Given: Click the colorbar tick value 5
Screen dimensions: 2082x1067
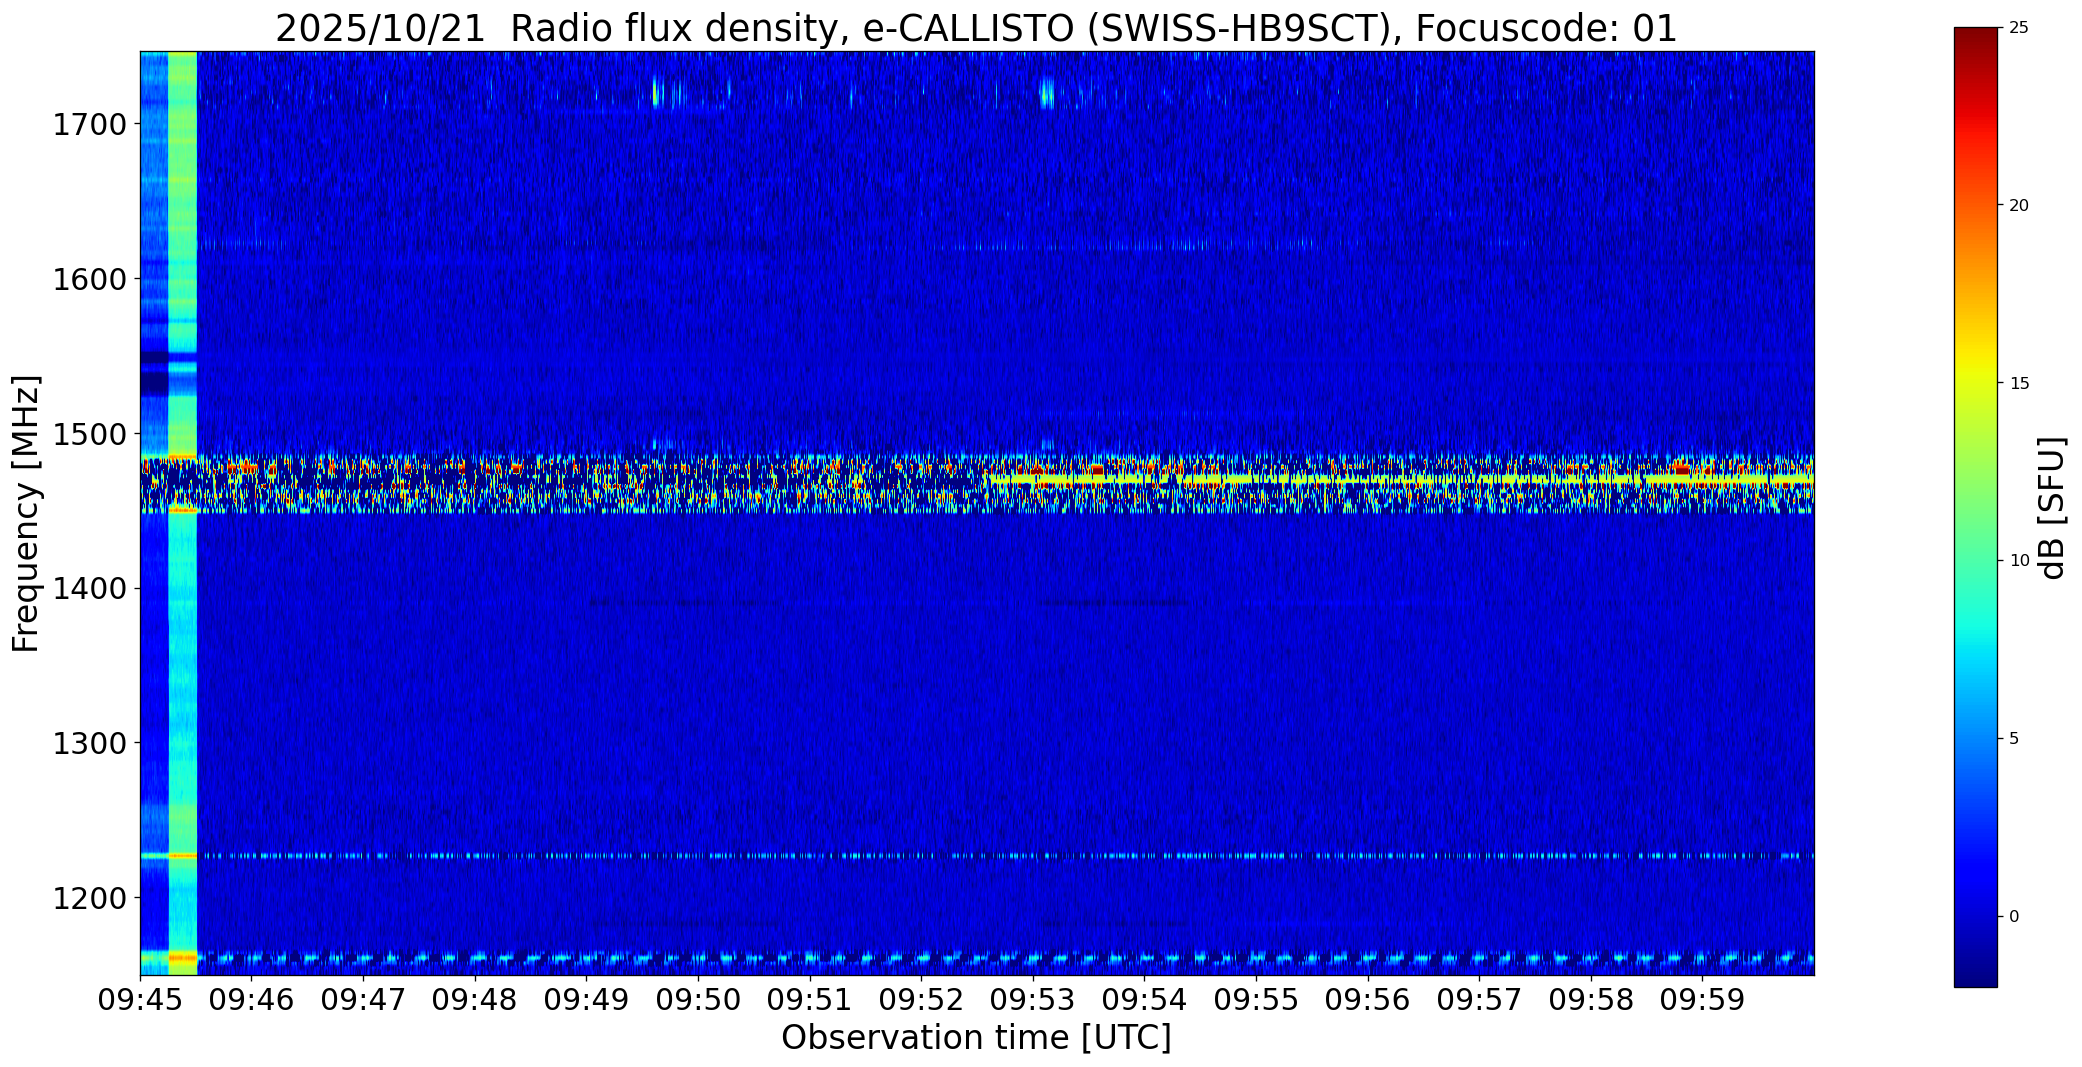Looking at the screenshot, I should pyautogui.click(x=2014, y=739).
